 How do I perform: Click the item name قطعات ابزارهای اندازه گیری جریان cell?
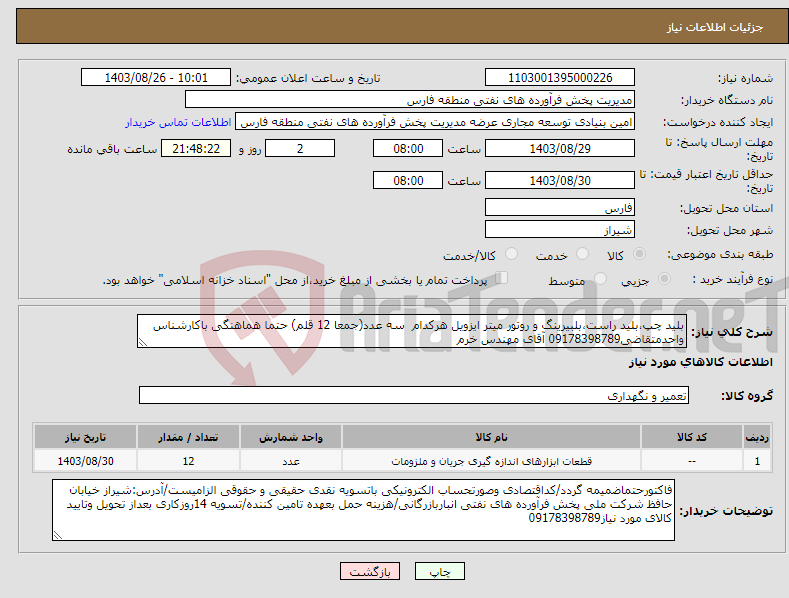tap(492, 461)
